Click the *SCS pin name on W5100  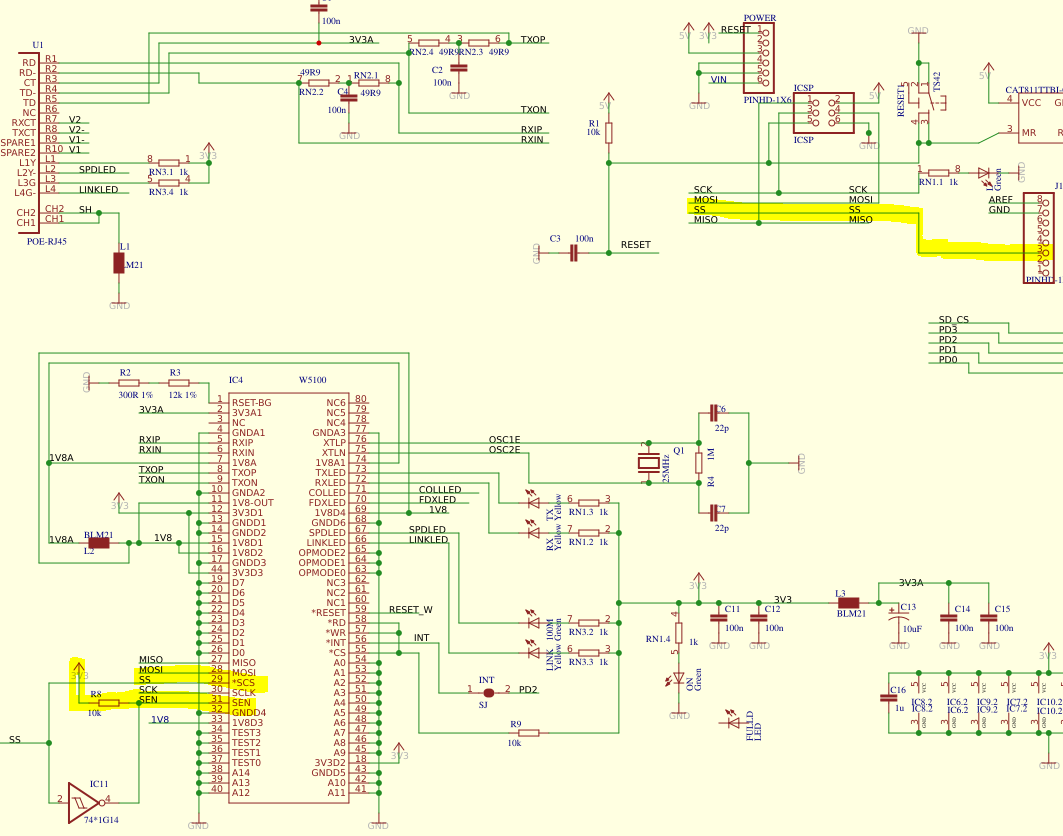point(243,682)
